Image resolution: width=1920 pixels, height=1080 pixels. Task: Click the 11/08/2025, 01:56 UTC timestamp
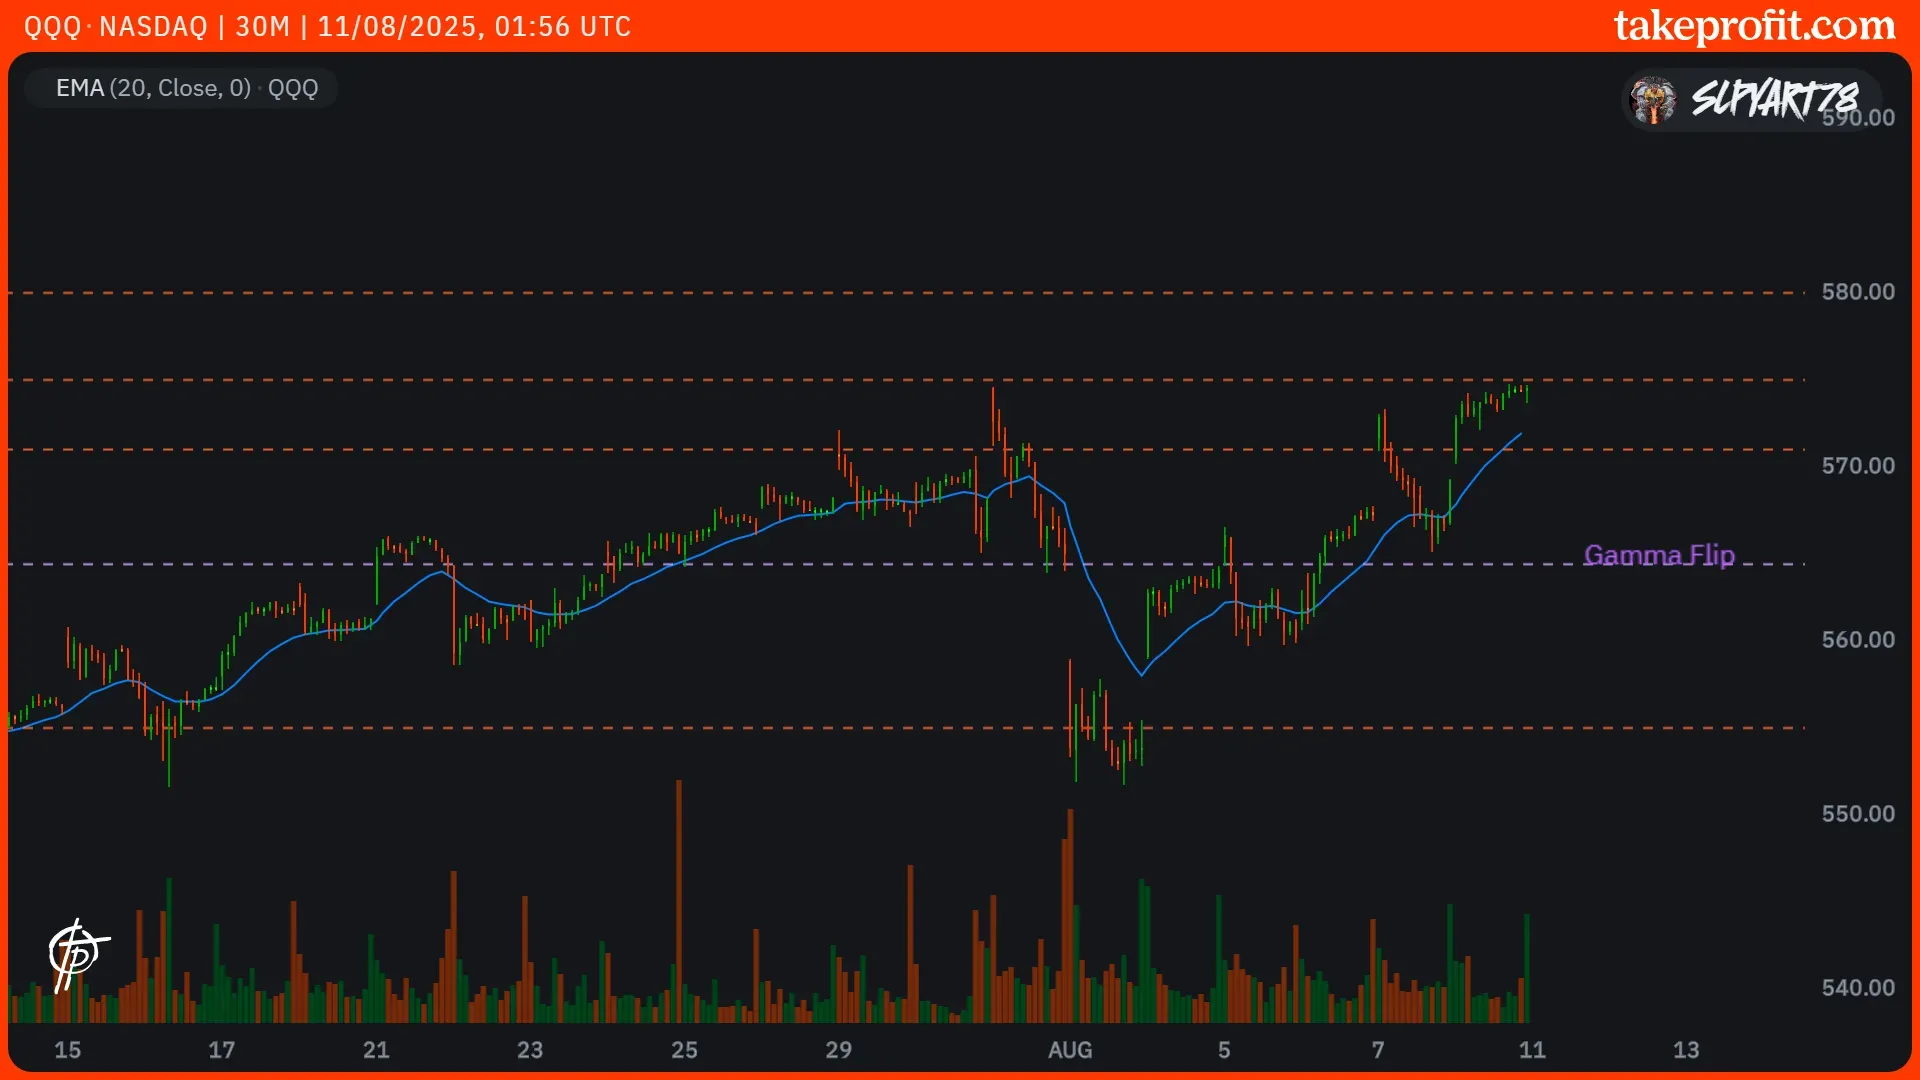coord(474,26)
